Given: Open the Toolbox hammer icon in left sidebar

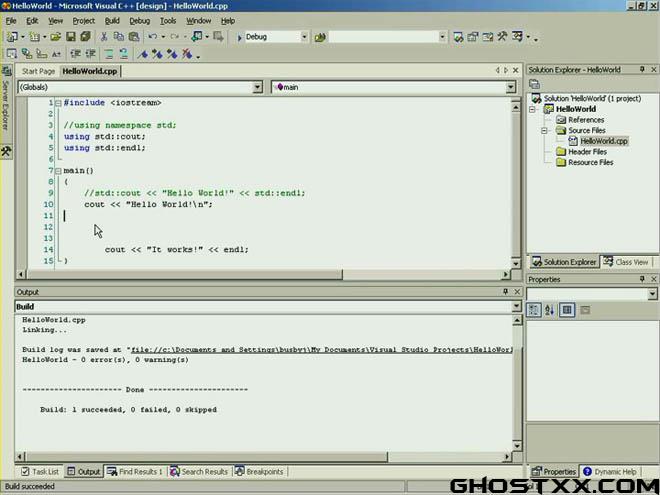Looking at the screenshot, I should tap(6, 152).
